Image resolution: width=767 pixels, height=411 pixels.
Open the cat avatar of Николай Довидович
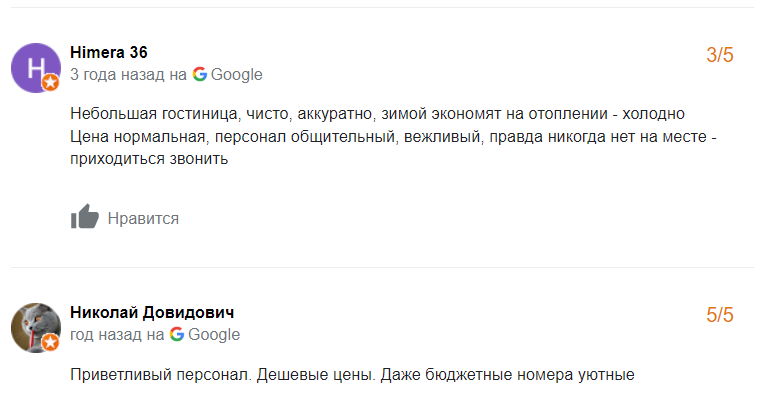pos(35,327)
